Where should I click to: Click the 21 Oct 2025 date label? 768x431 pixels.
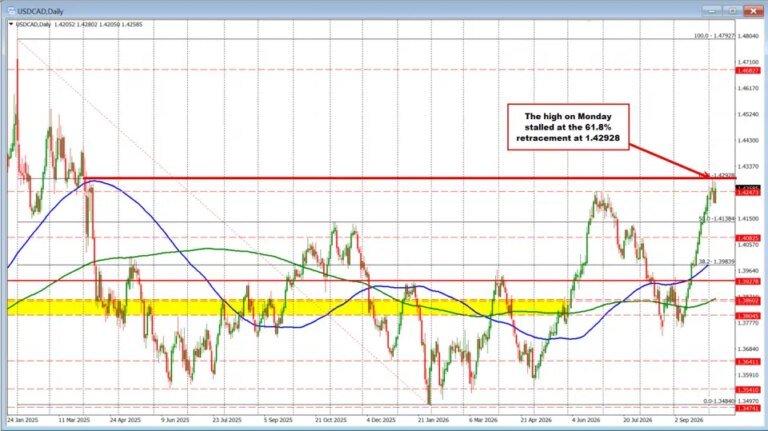point(330,420)
